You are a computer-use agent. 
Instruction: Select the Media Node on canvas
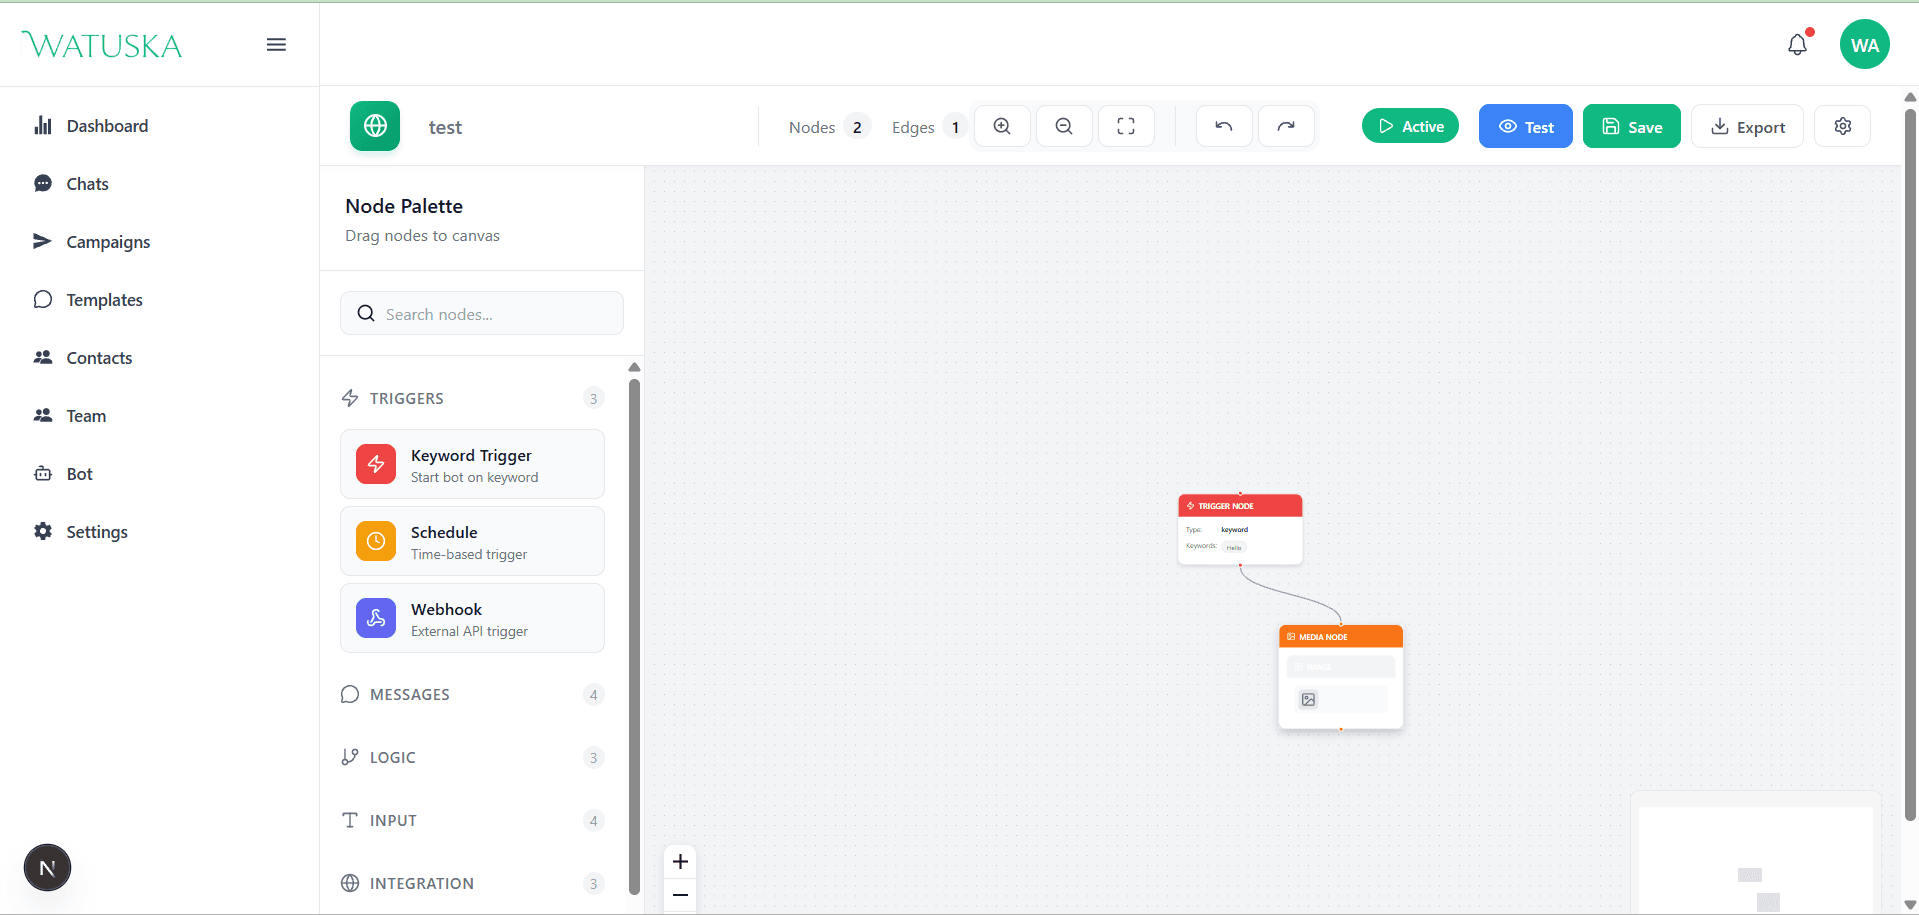[x=1341, y=677]
